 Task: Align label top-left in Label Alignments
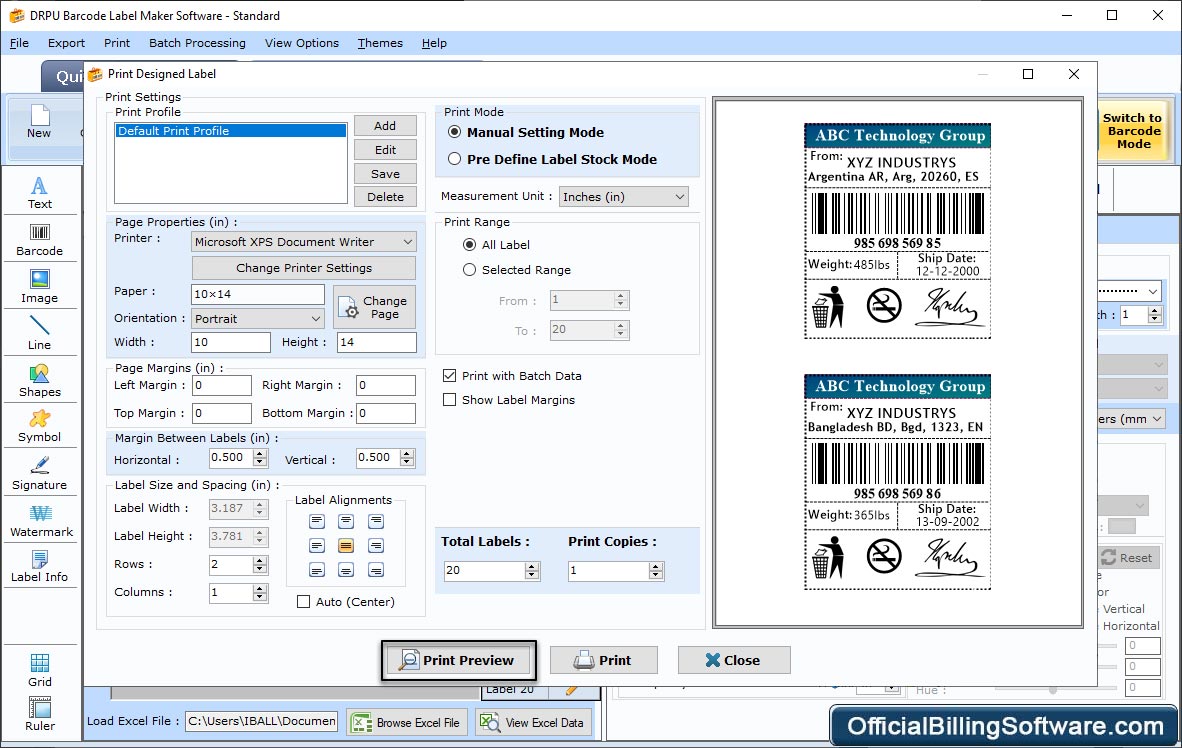point(317,521)
